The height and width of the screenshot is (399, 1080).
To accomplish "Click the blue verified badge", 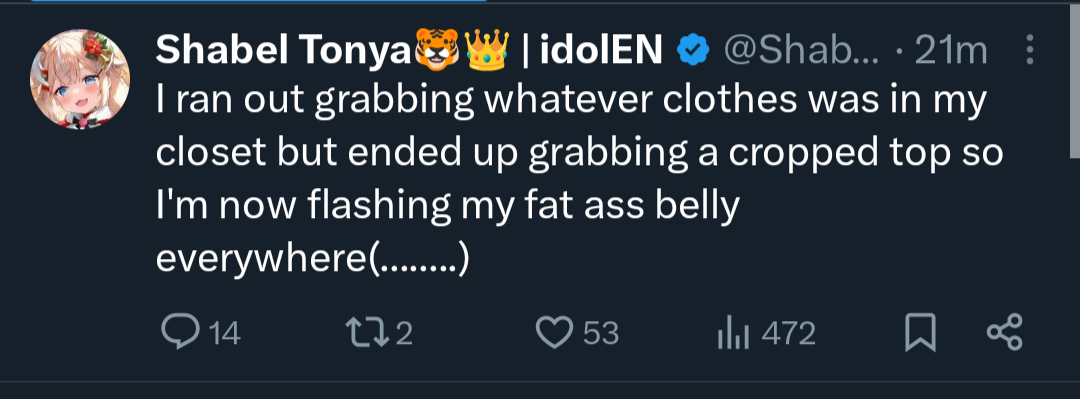I will pyautogui.click(x=693, y=50).
